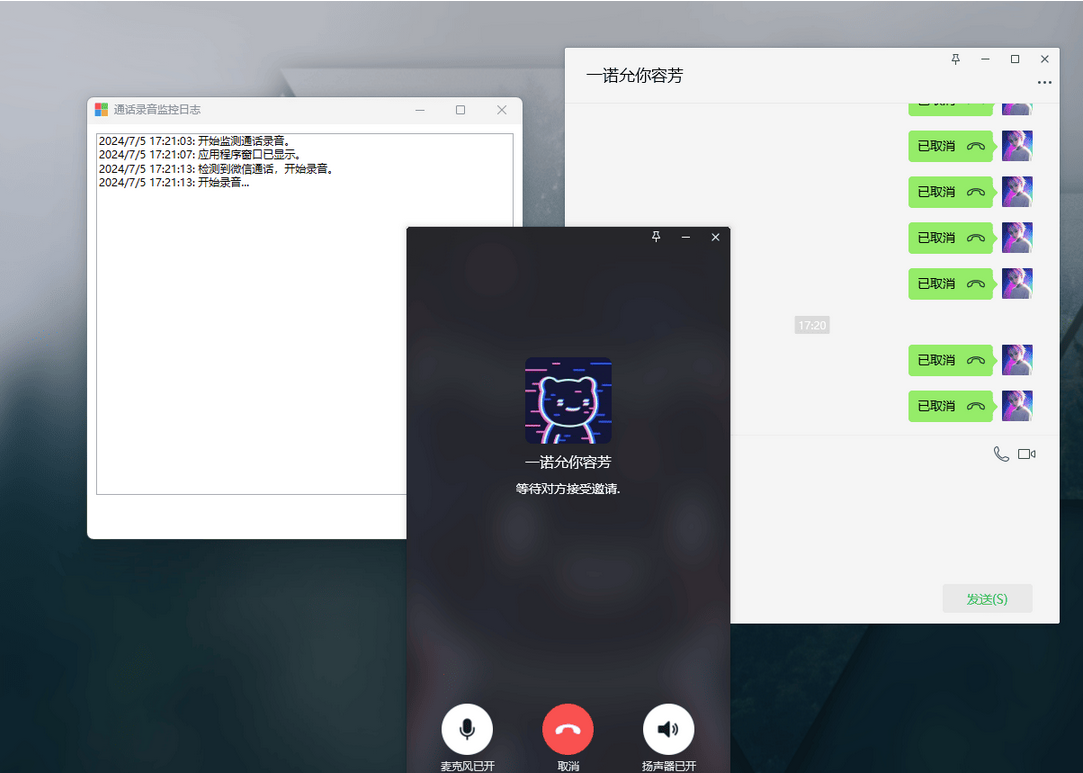Click the '已取消' bubble directly below 17:20

coord(950,360)
